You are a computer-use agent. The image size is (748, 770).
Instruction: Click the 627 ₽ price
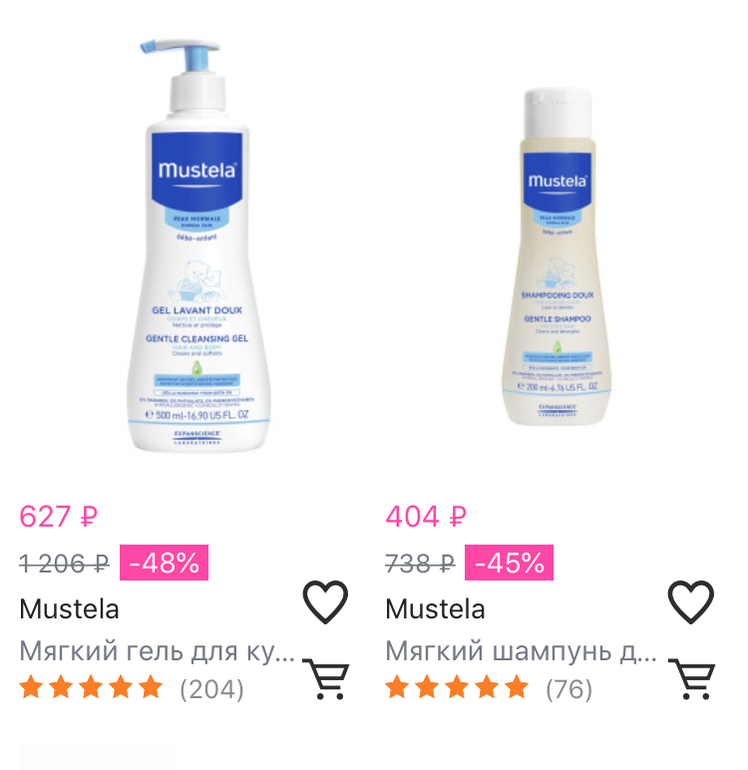pyautogui.click(x=58, y=517)
